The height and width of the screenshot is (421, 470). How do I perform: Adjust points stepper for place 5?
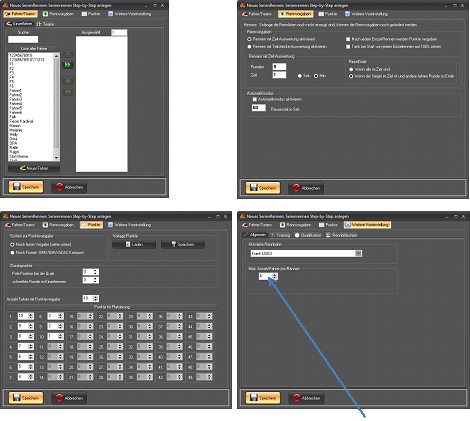coord(30,357)
